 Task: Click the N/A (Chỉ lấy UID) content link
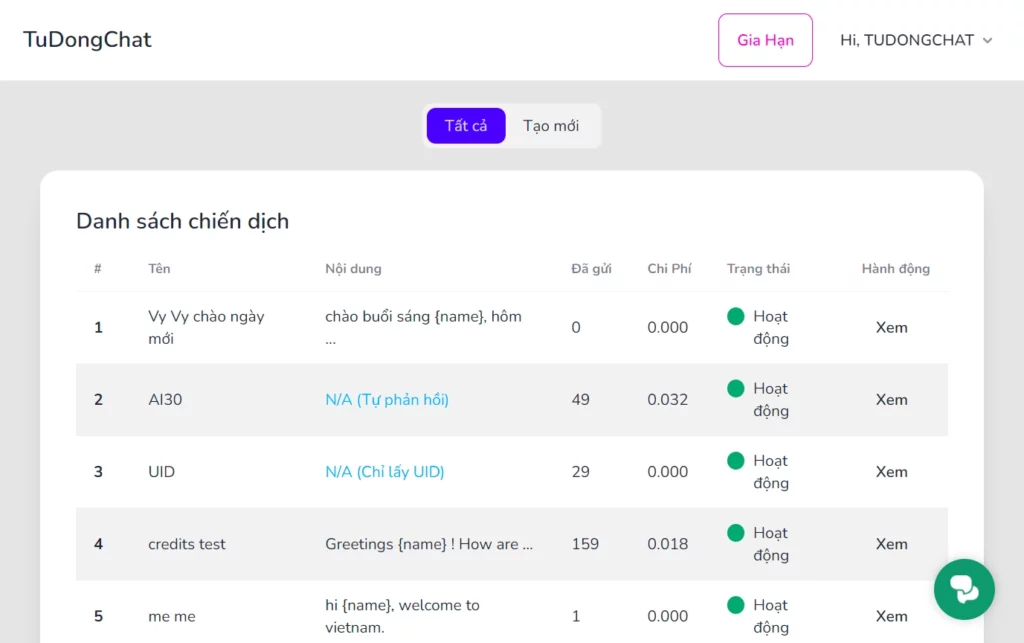(385, 471)
